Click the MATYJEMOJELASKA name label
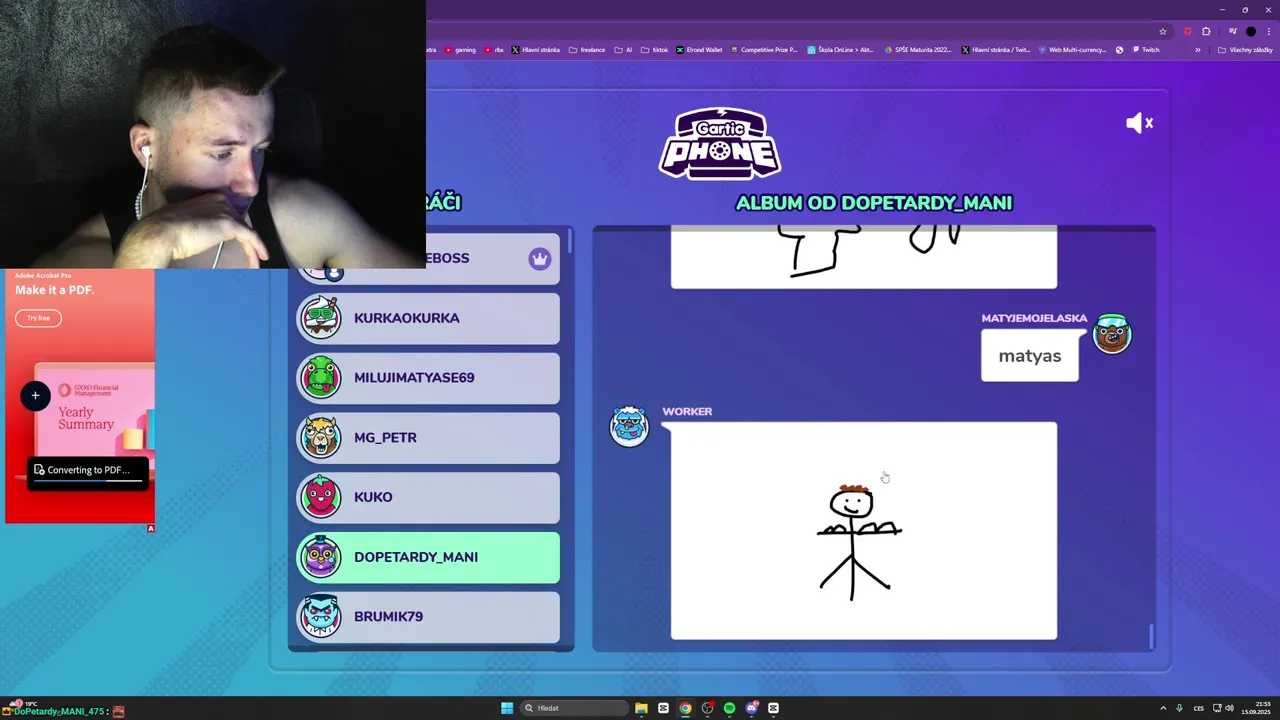This screenshot has height=720, width=1280. [1034, 318]
